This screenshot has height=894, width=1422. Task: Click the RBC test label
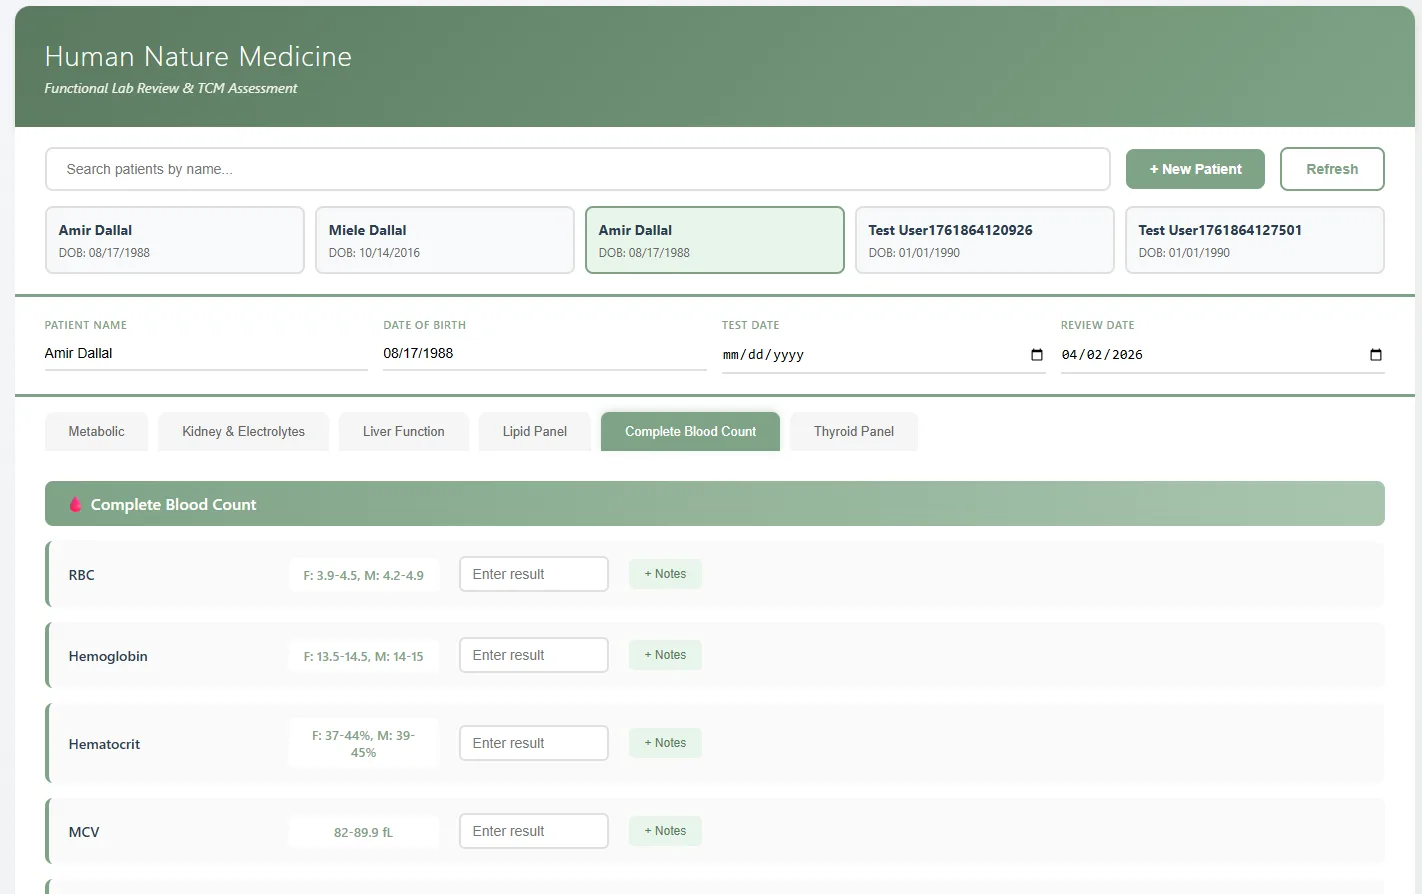(x=82, y=575)
